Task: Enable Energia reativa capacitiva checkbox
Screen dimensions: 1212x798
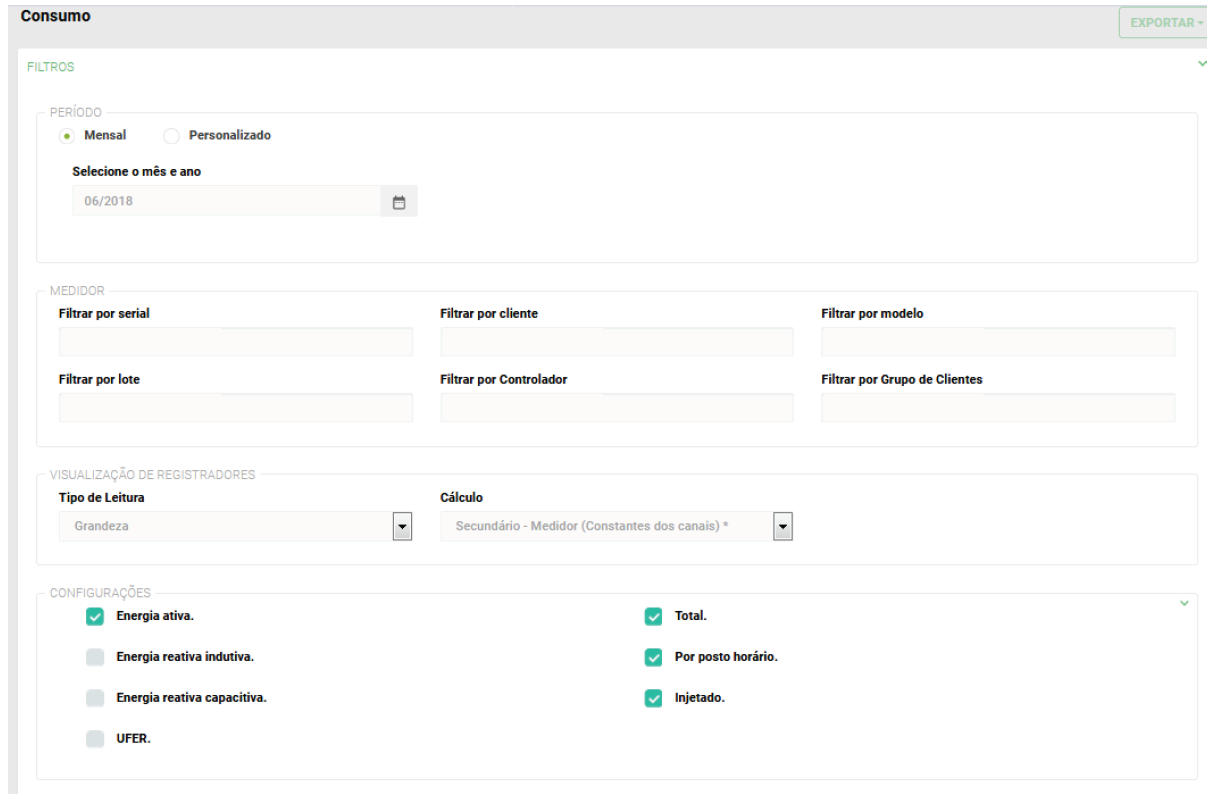Action: (x=95, y=698)
